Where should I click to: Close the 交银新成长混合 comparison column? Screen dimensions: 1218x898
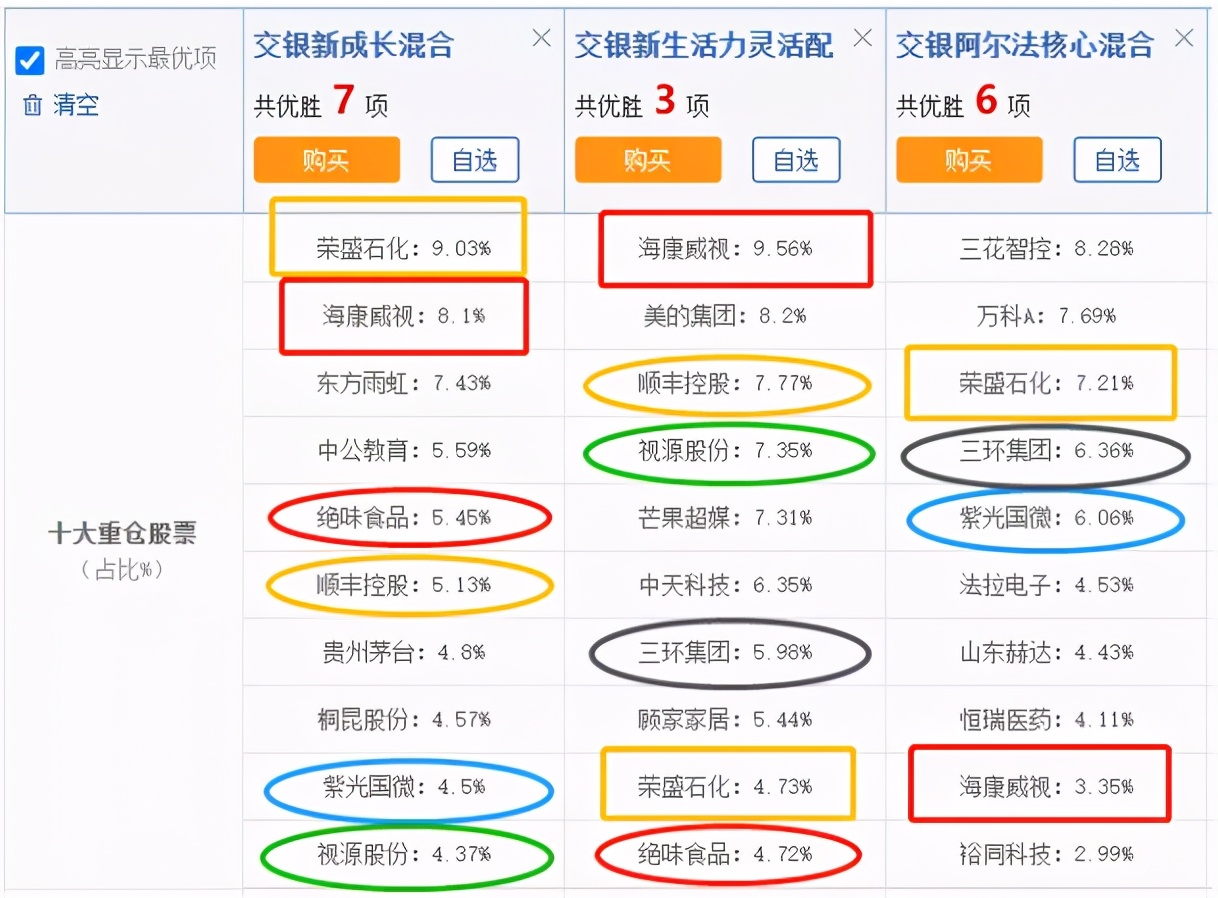(541, 38)
